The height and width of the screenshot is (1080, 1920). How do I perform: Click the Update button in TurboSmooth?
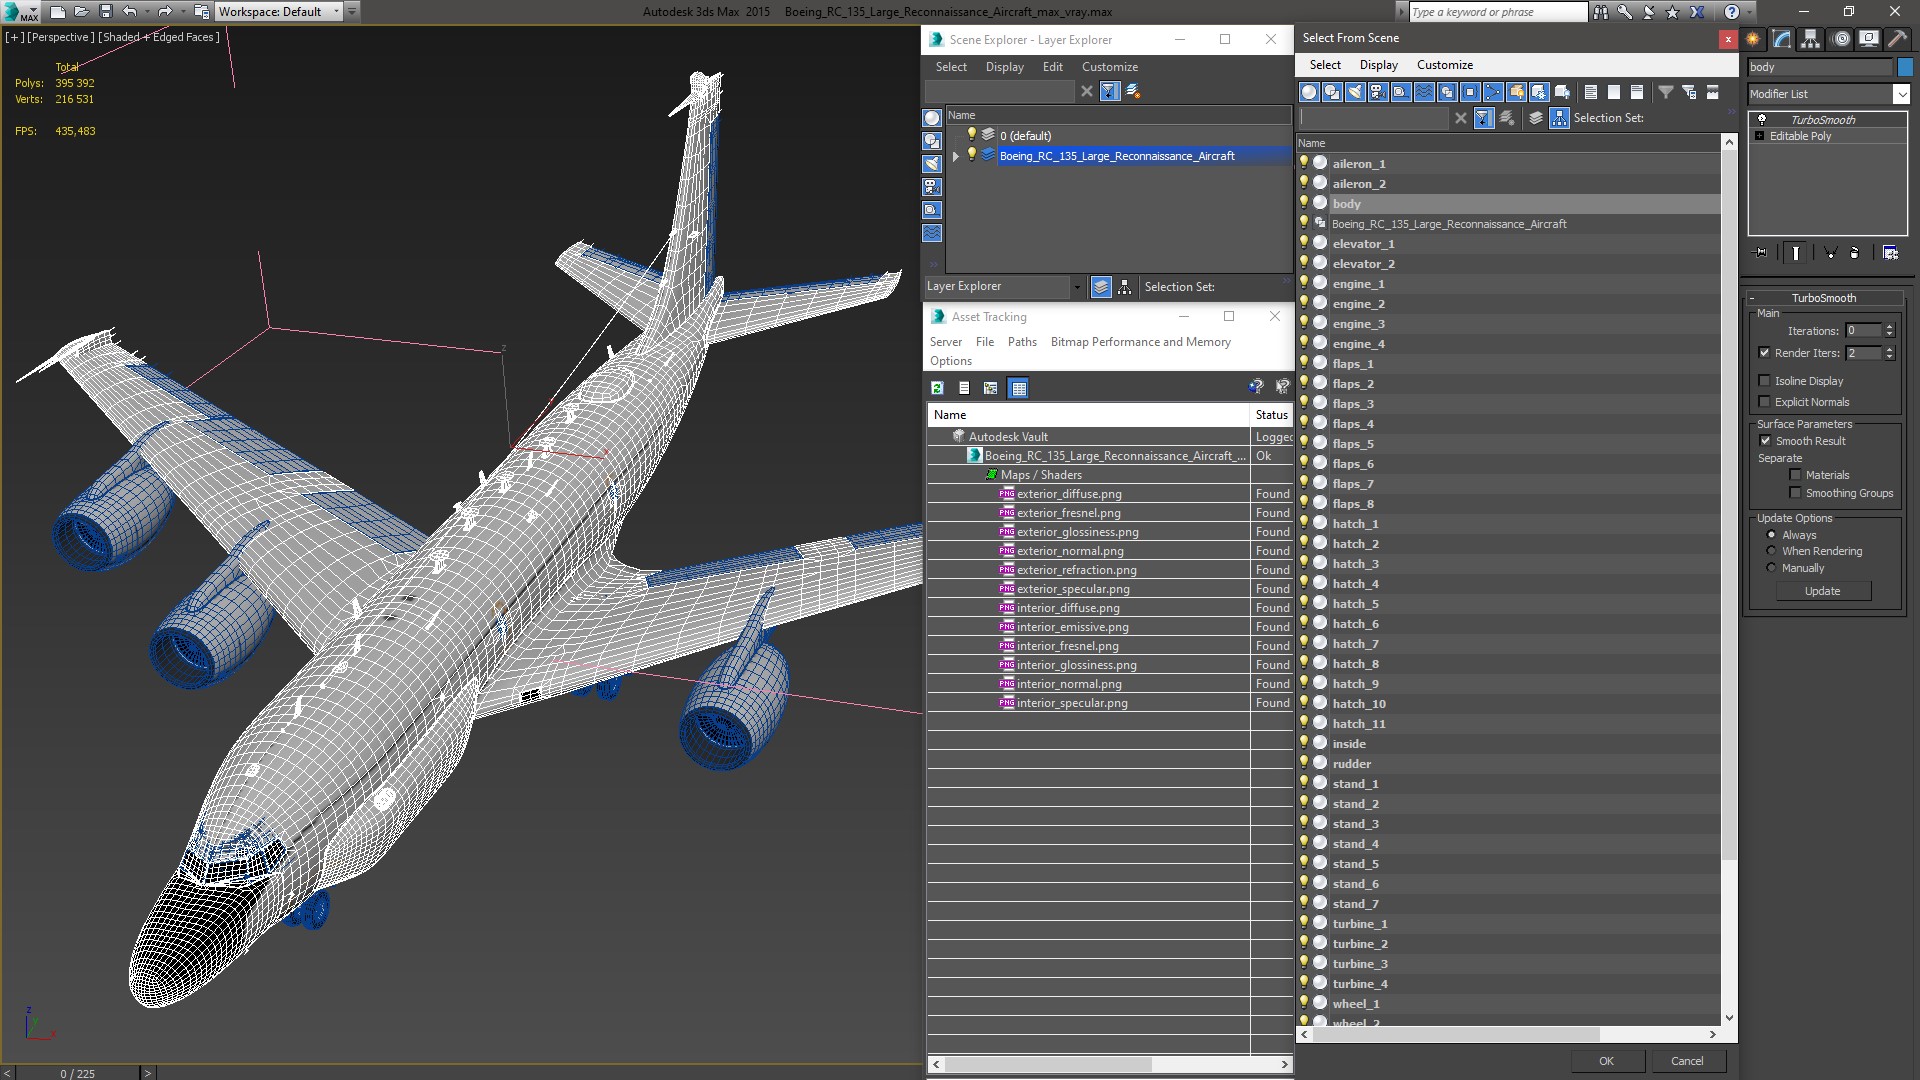tap(1822, 591)
